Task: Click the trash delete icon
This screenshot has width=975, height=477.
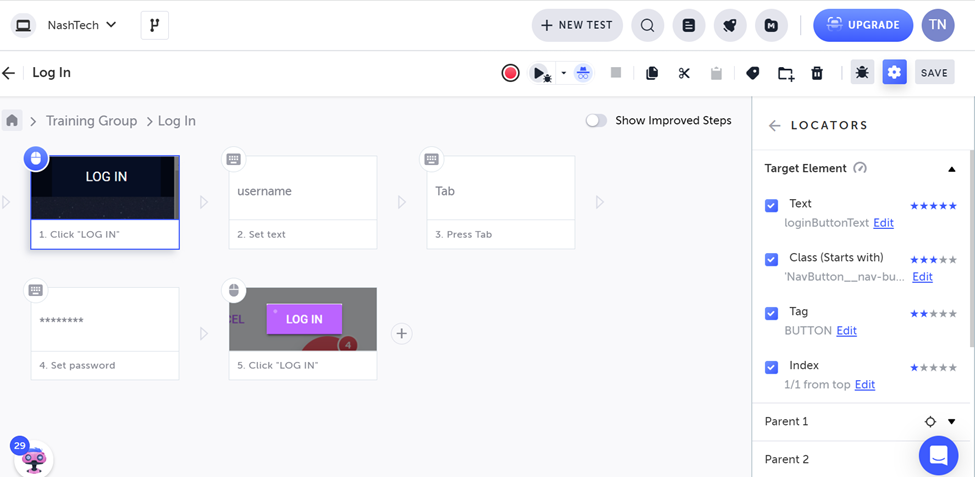Action: [817, 73]
